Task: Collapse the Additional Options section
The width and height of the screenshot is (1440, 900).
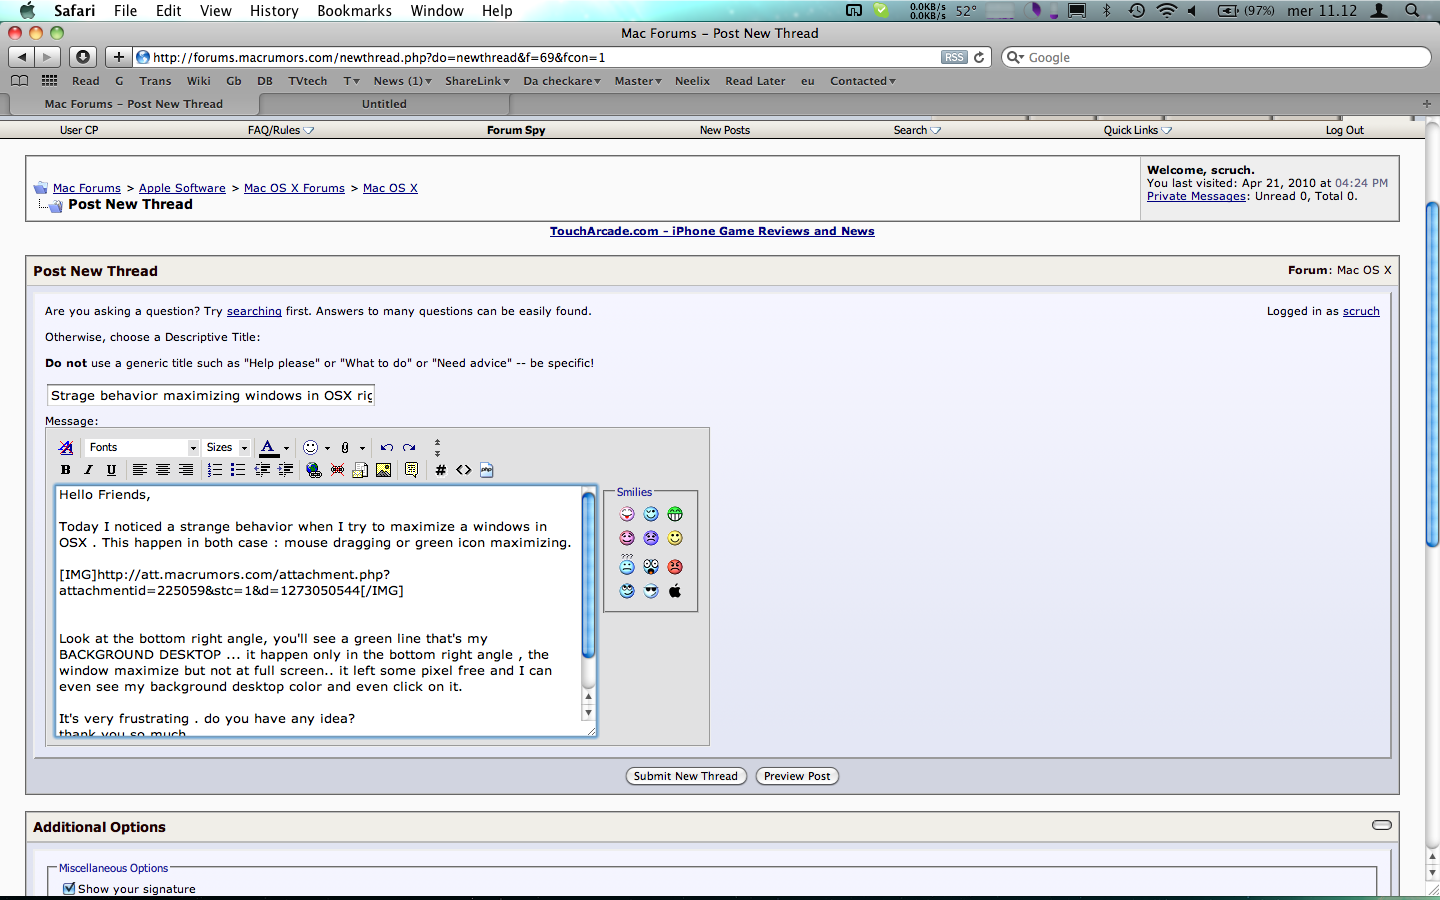Action: tap(1382, 825)
